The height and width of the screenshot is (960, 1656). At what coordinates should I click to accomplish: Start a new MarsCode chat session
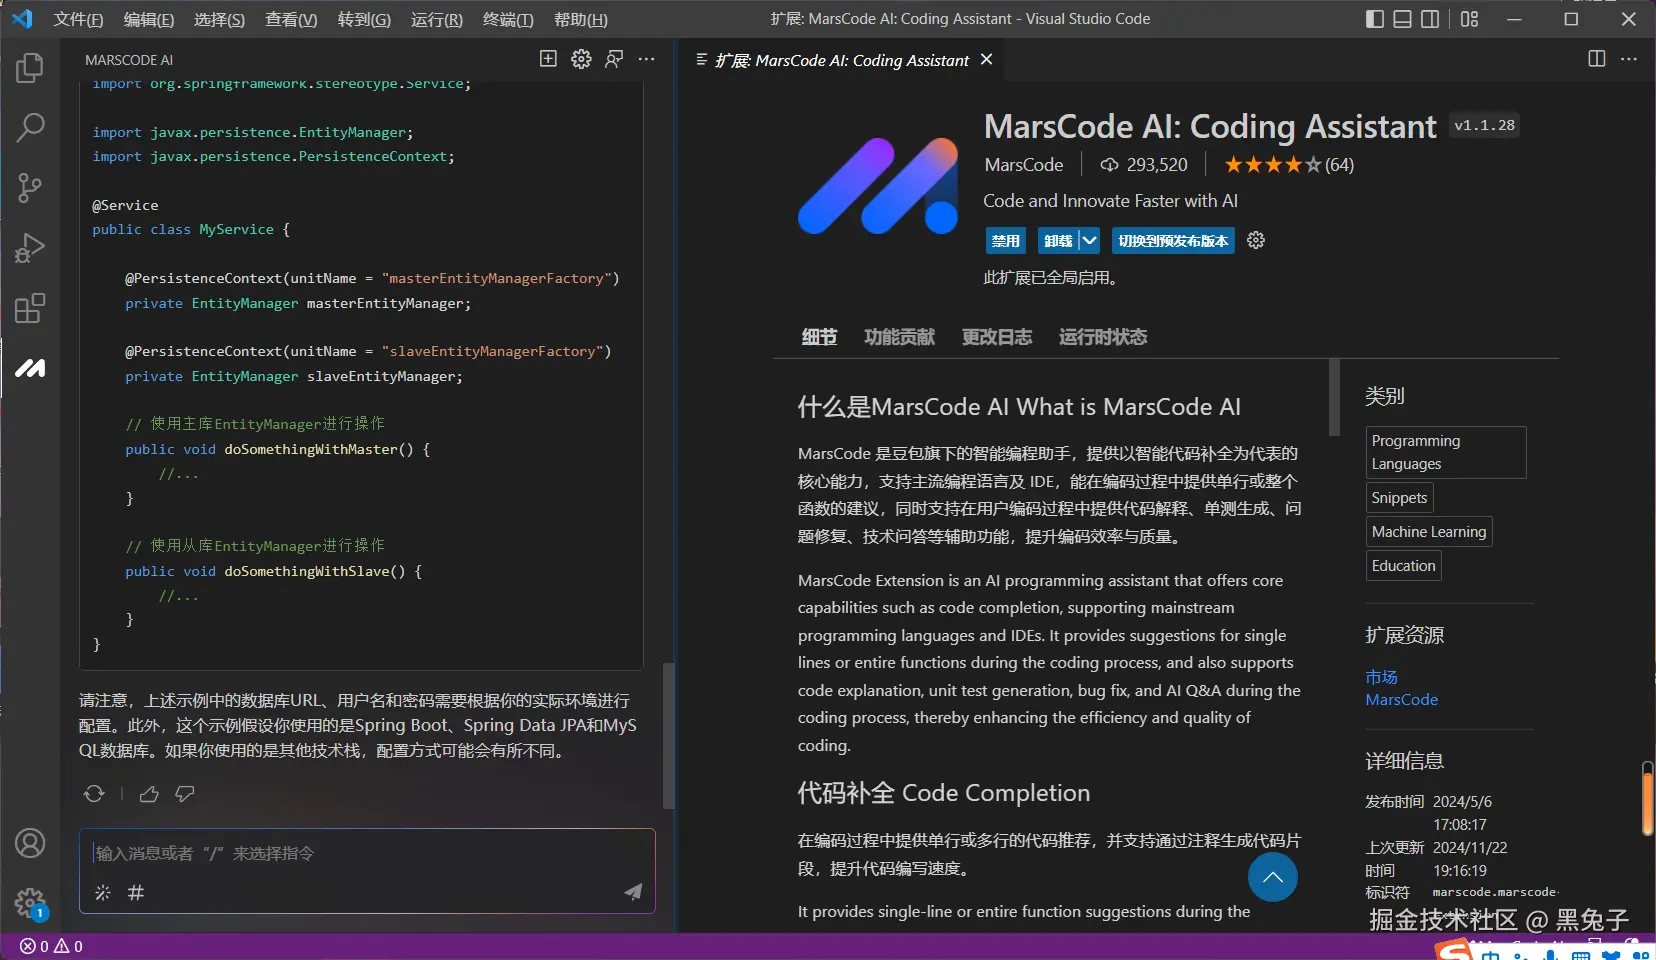548,60
